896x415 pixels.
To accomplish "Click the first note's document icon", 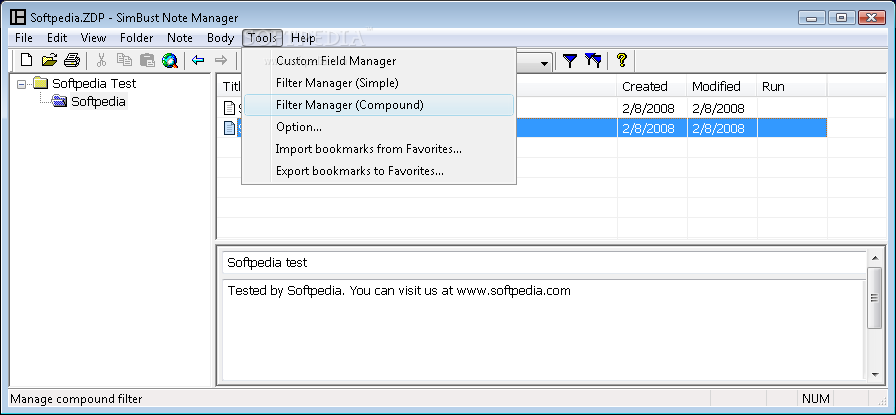I will [x=229, y=107].
